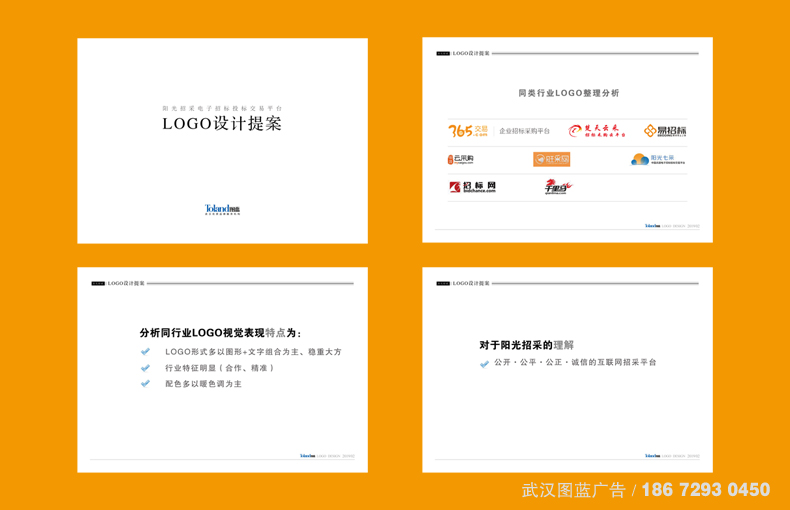Image resolution: width=790 pixels, height=510 pixels.
Task: Click the 招标网 bidchance.com logo
Action: point(473,187)
